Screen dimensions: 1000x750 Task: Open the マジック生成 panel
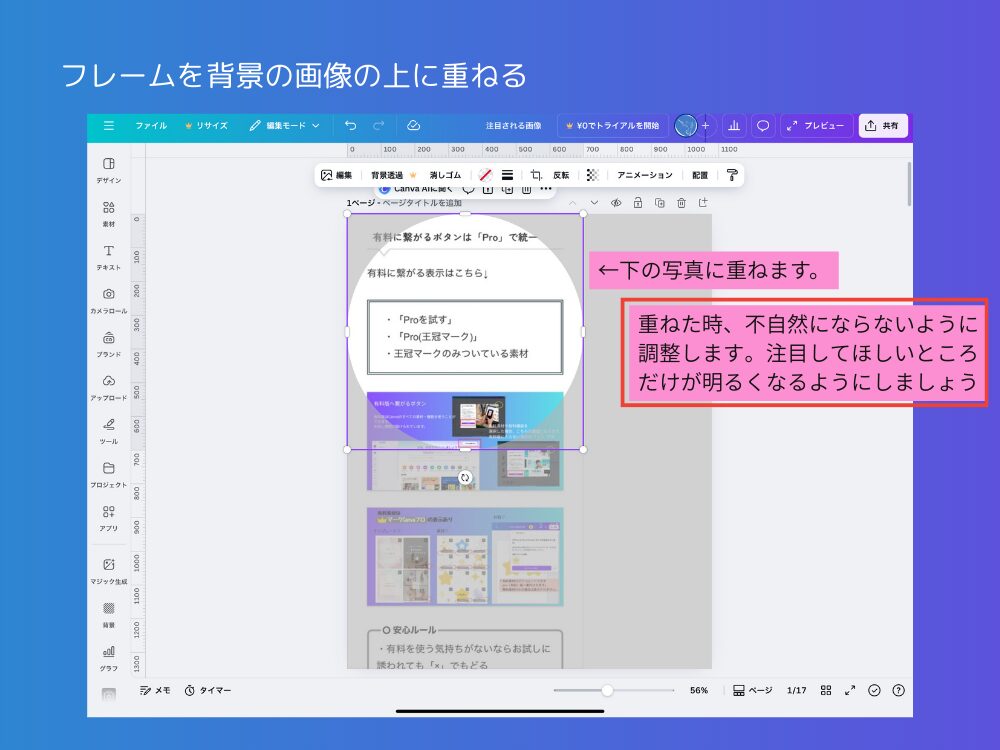110,563
